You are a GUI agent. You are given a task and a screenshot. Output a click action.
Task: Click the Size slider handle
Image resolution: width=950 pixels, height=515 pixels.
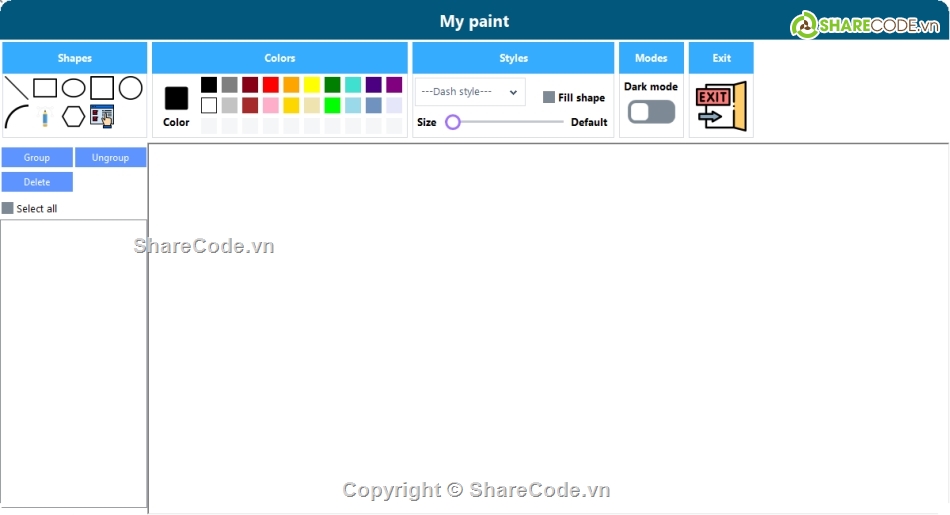coord(453,122)
